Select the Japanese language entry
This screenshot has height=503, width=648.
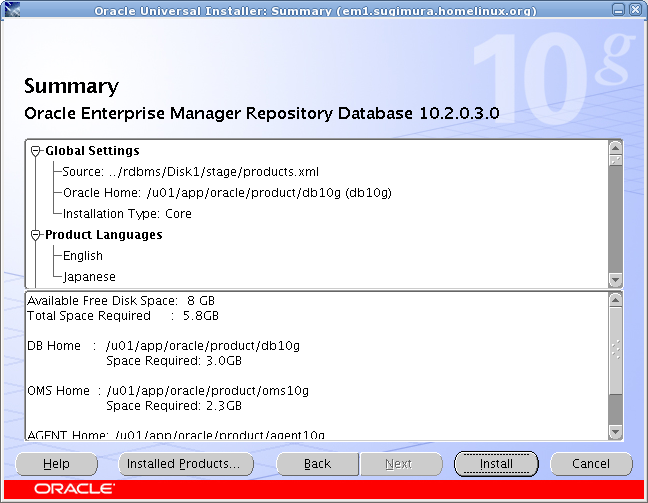[89, 277]
